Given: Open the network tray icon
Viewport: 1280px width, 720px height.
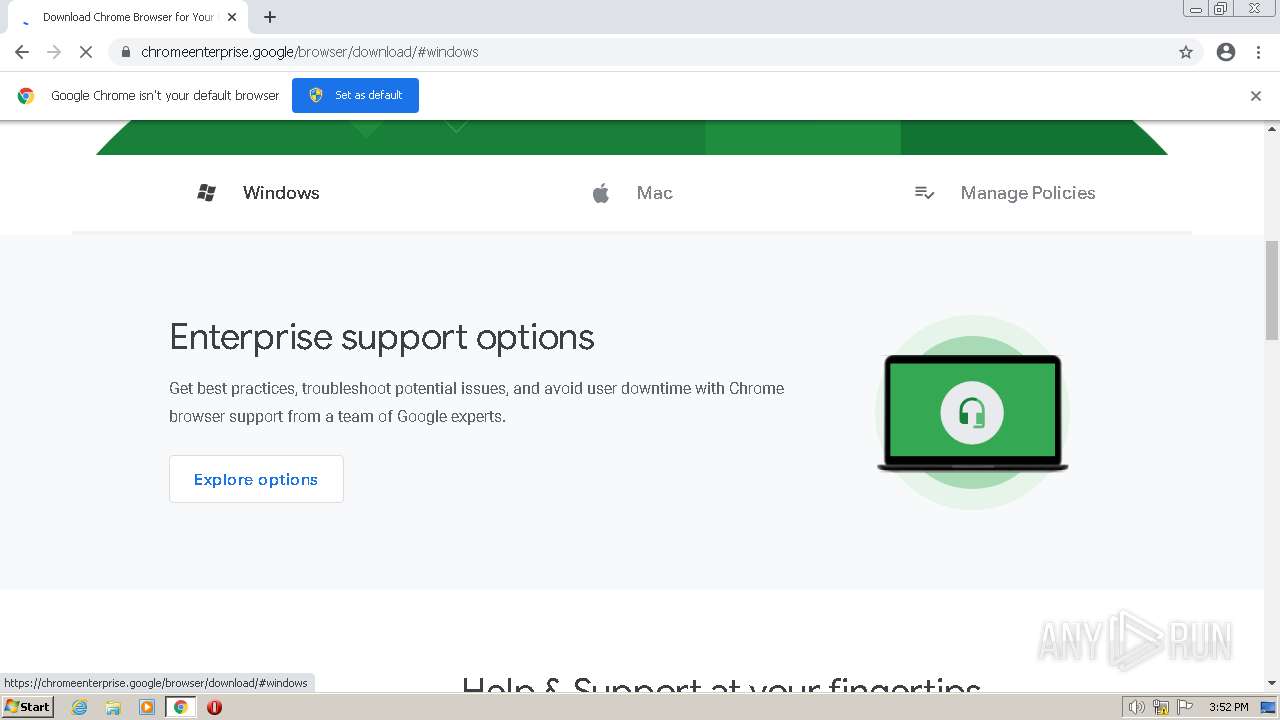Looking at the screenshot, I should 1161,707.
